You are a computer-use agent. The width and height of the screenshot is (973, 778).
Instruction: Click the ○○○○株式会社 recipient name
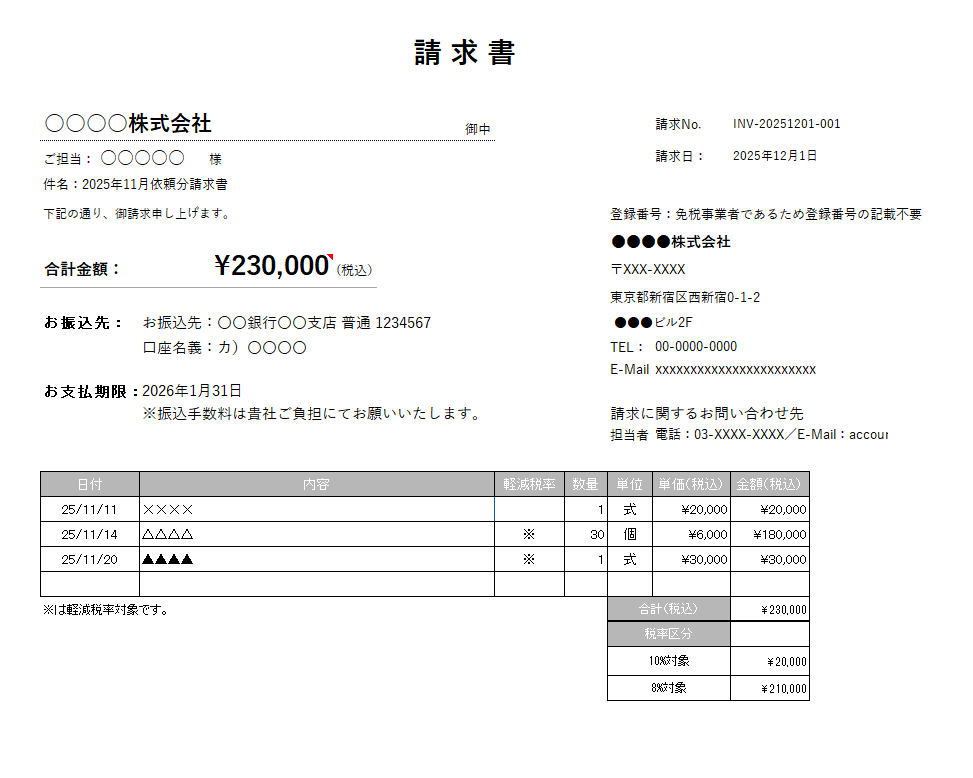[128, 124]
